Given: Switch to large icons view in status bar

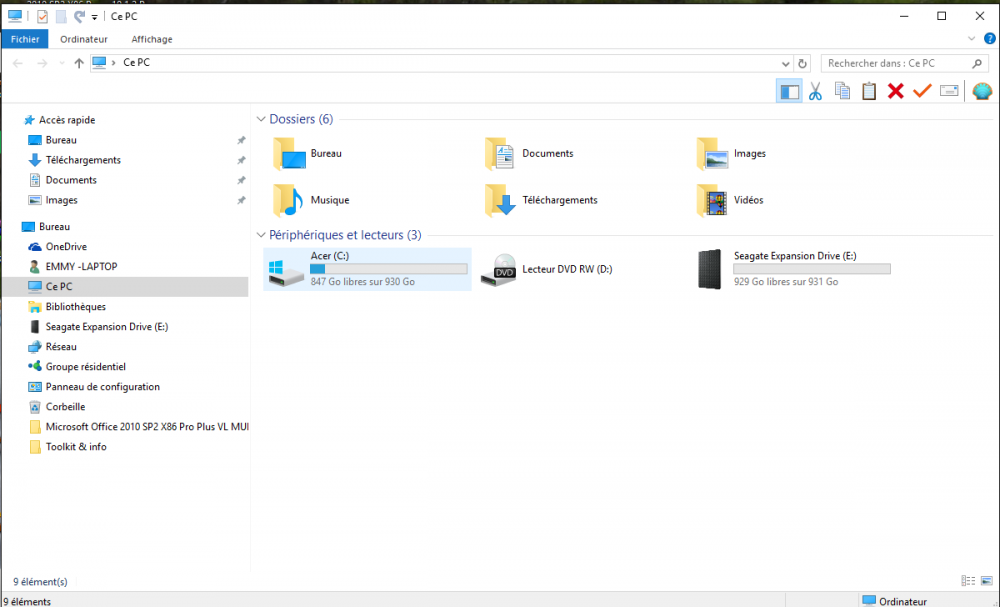Looking at the screenshot, I should (987, 581).
